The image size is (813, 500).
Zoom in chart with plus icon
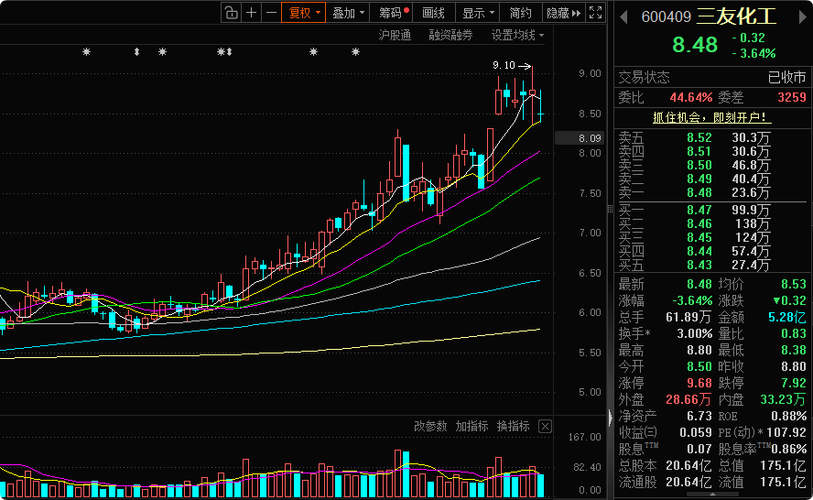[x=251, y=13]
